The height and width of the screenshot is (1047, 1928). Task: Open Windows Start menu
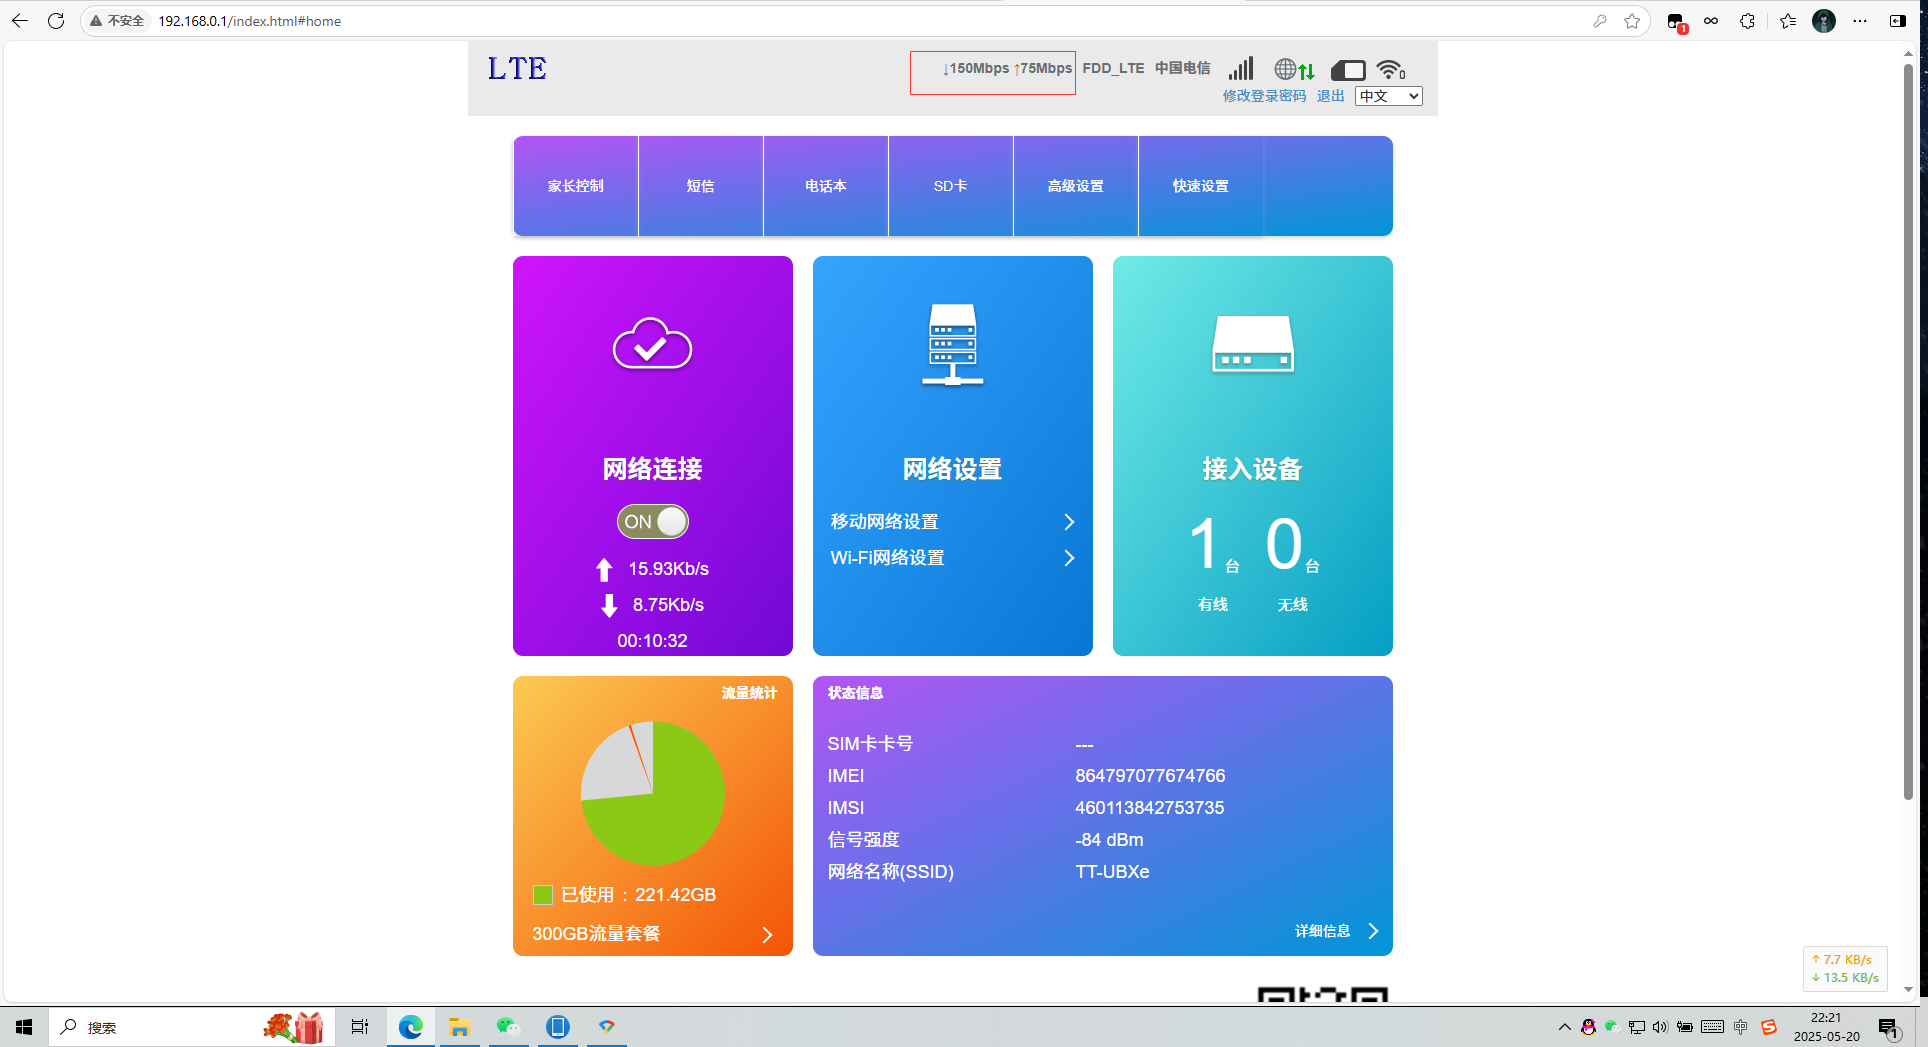(x=24, y=1027)
